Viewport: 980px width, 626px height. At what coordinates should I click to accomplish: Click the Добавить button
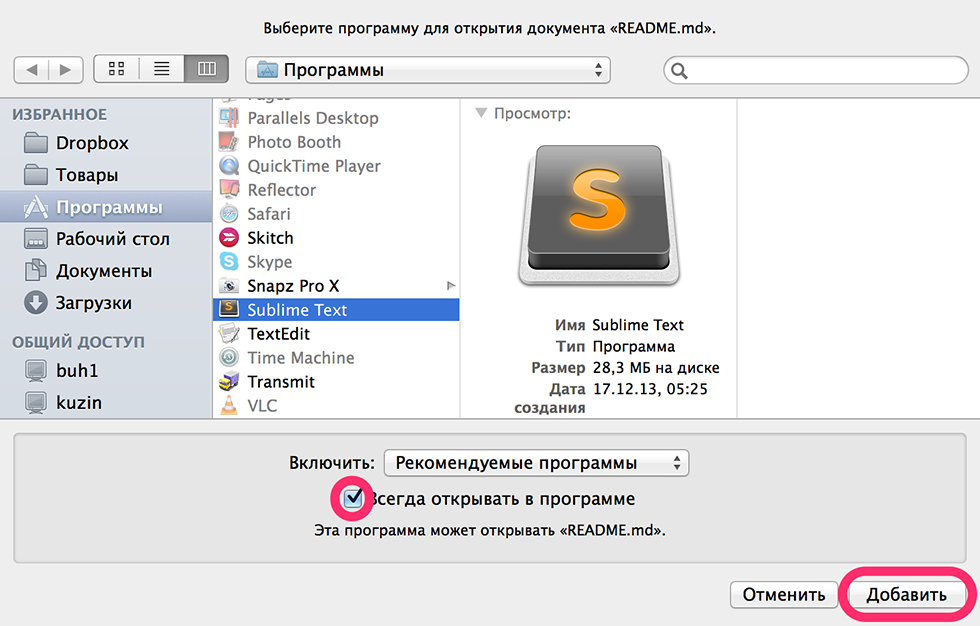point(906,595)
